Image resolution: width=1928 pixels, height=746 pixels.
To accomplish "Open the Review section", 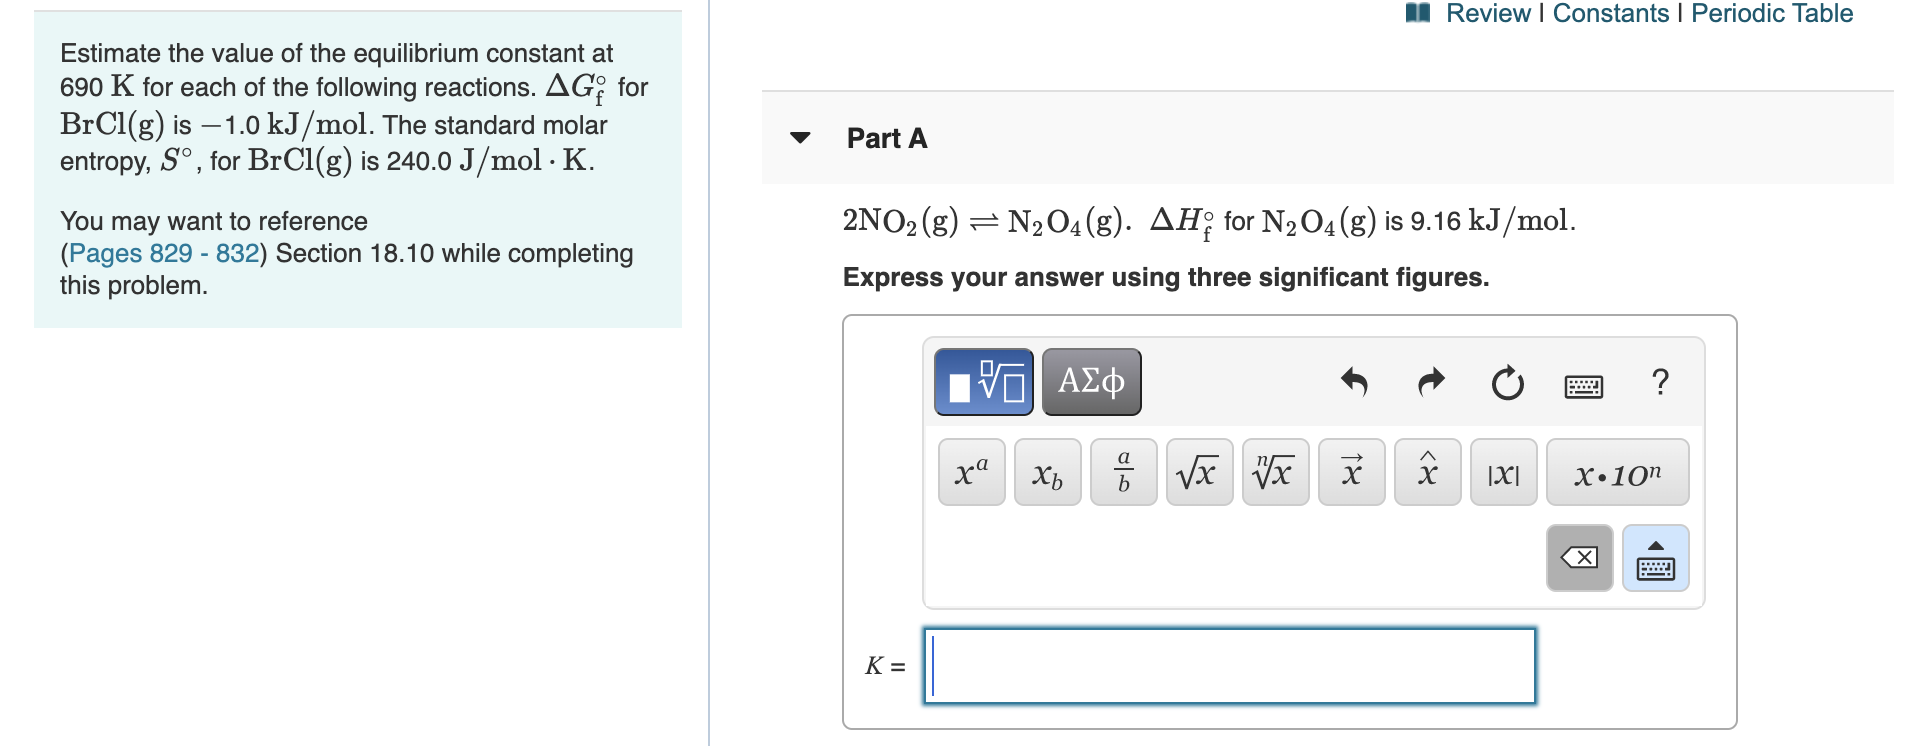I will pyautogui.click(x=1490, y=13).
